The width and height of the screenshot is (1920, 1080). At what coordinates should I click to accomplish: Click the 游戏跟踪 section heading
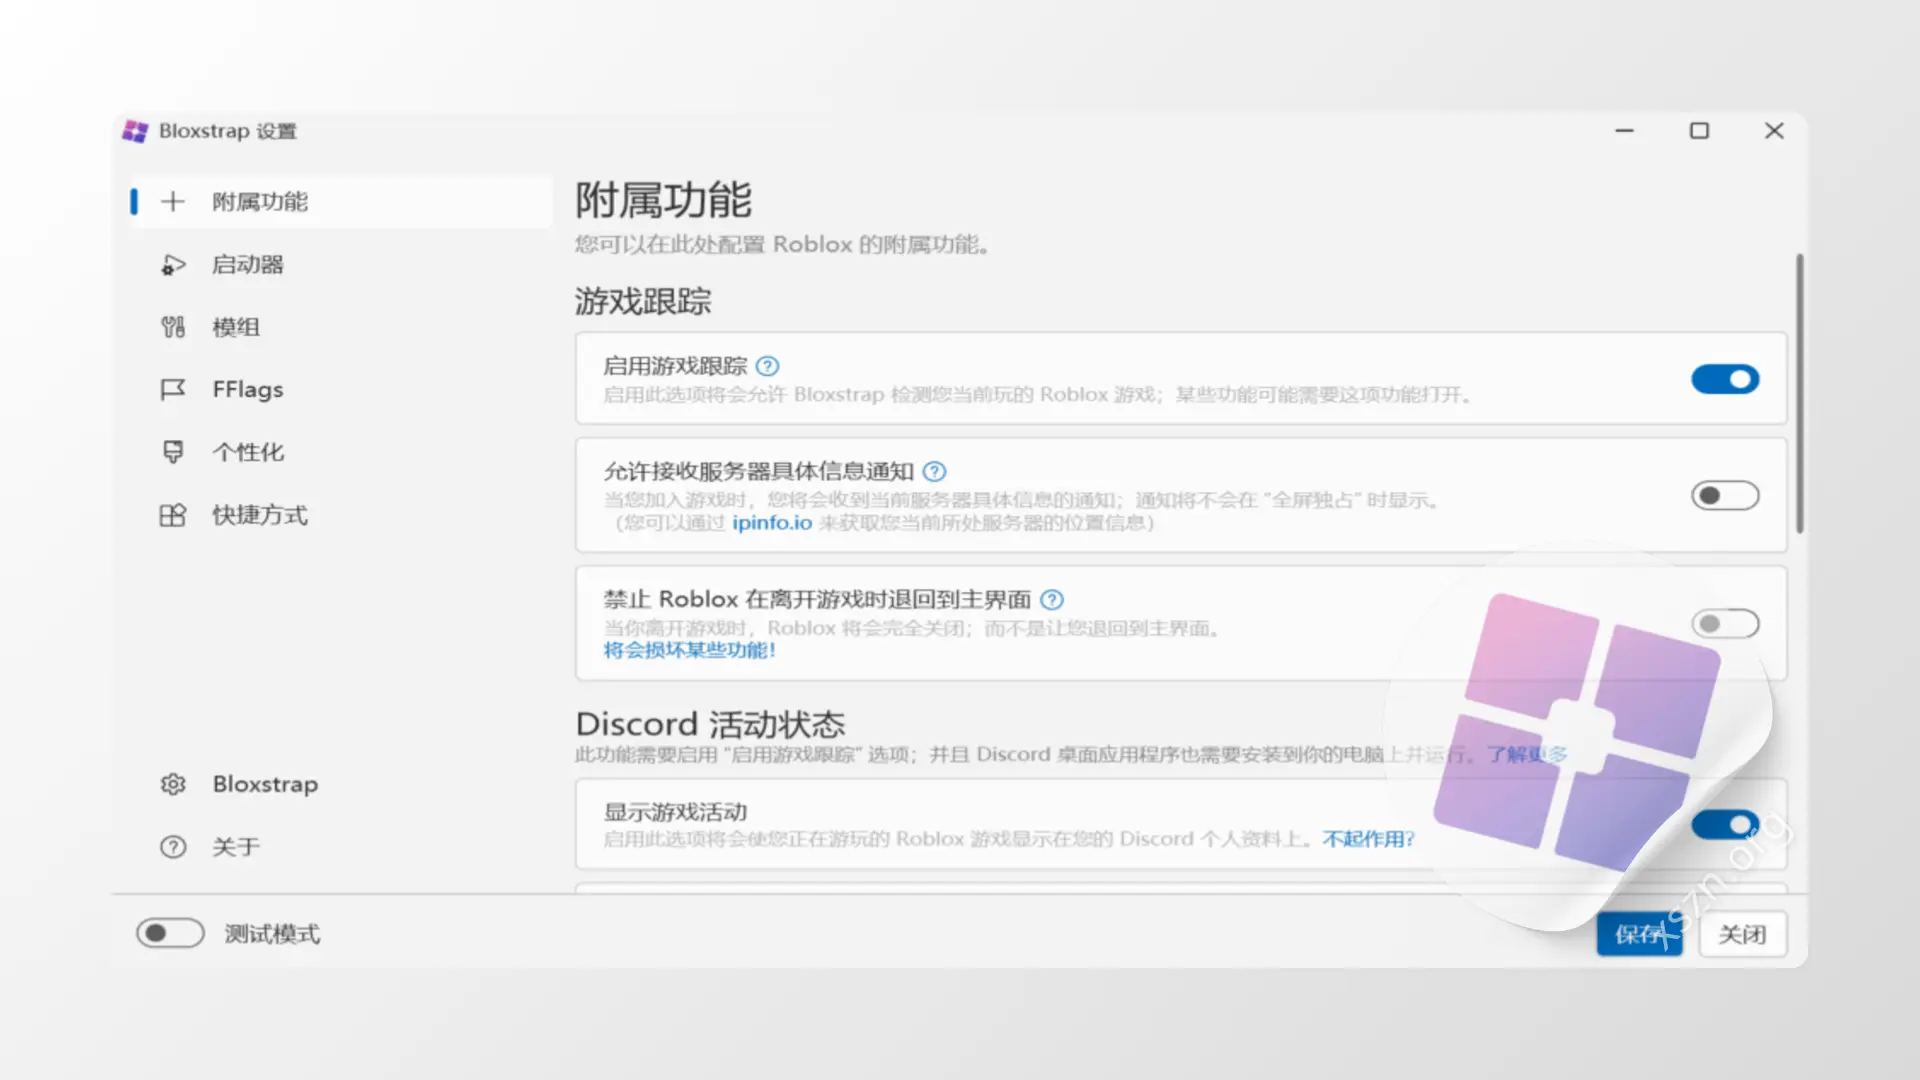643,301
